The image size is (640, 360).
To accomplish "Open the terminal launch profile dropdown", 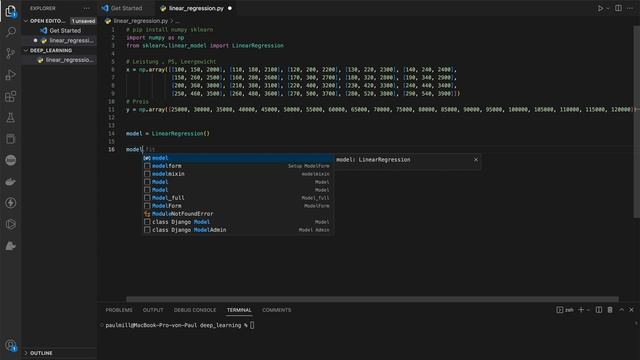I will [x=588, y=310].
